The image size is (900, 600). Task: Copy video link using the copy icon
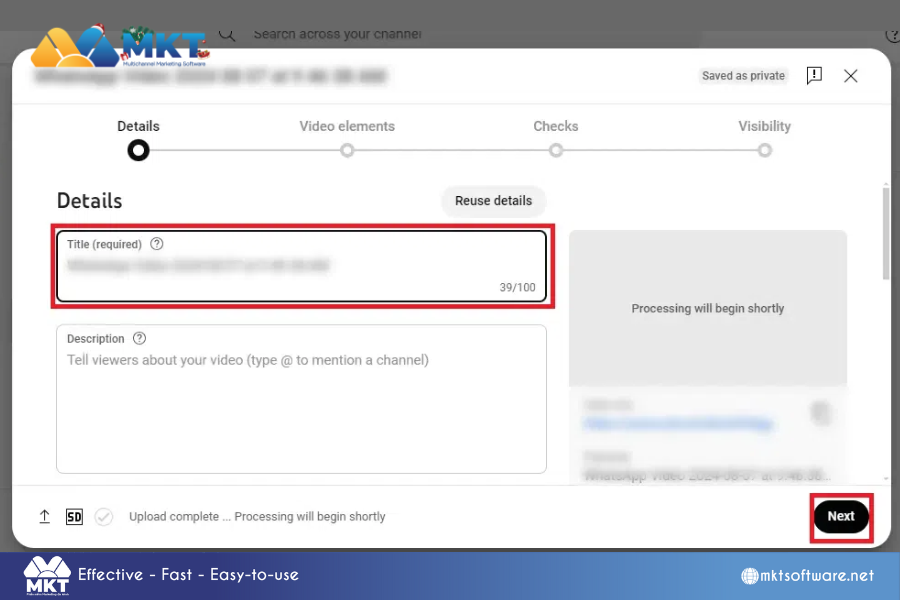pos(821,412)
